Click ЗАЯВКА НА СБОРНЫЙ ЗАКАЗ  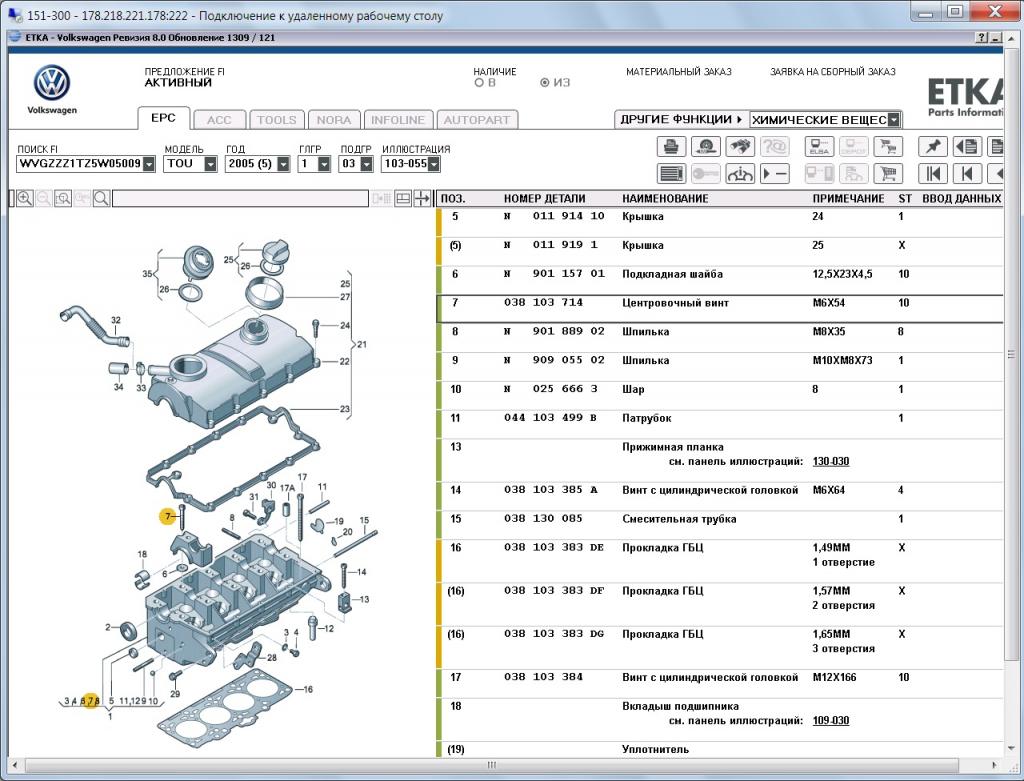(x=833, y=72)
